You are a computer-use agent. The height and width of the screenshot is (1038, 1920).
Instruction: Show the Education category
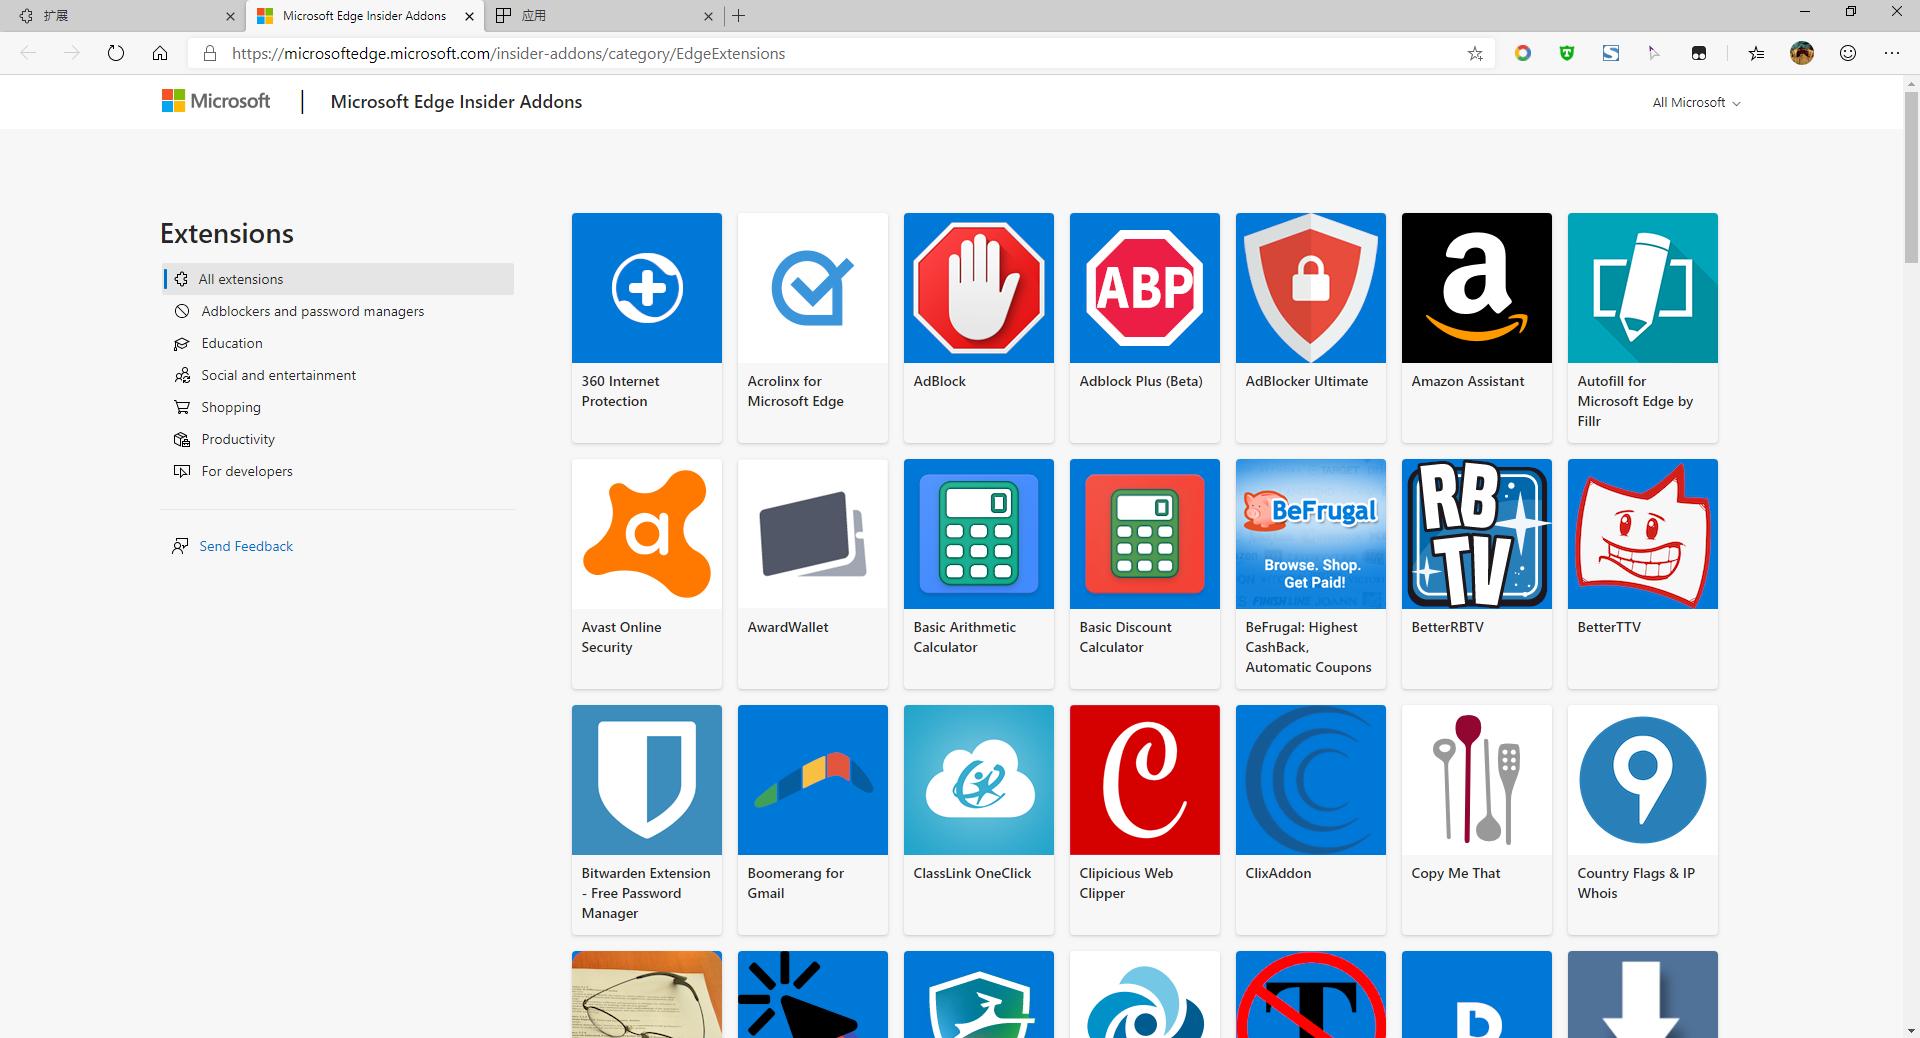(339, 343)
